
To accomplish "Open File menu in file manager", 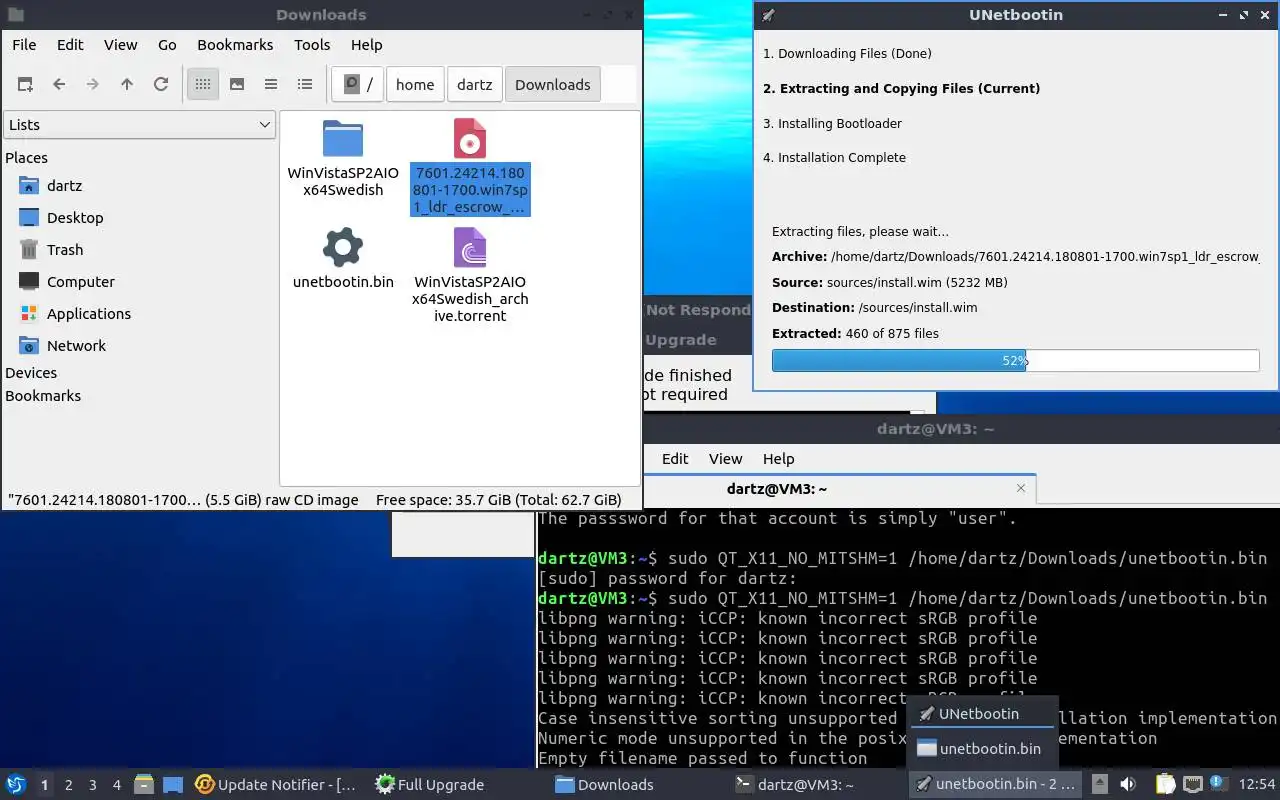I will [24, 45].
